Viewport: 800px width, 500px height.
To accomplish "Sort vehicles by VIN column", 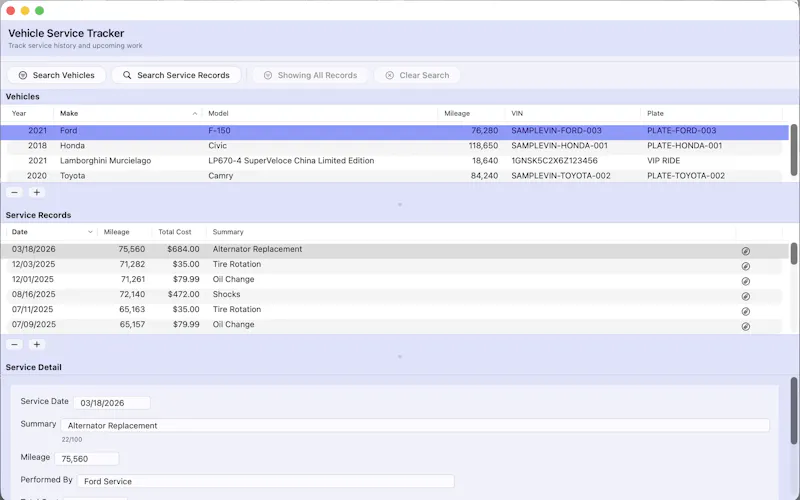I will (573, 113).
